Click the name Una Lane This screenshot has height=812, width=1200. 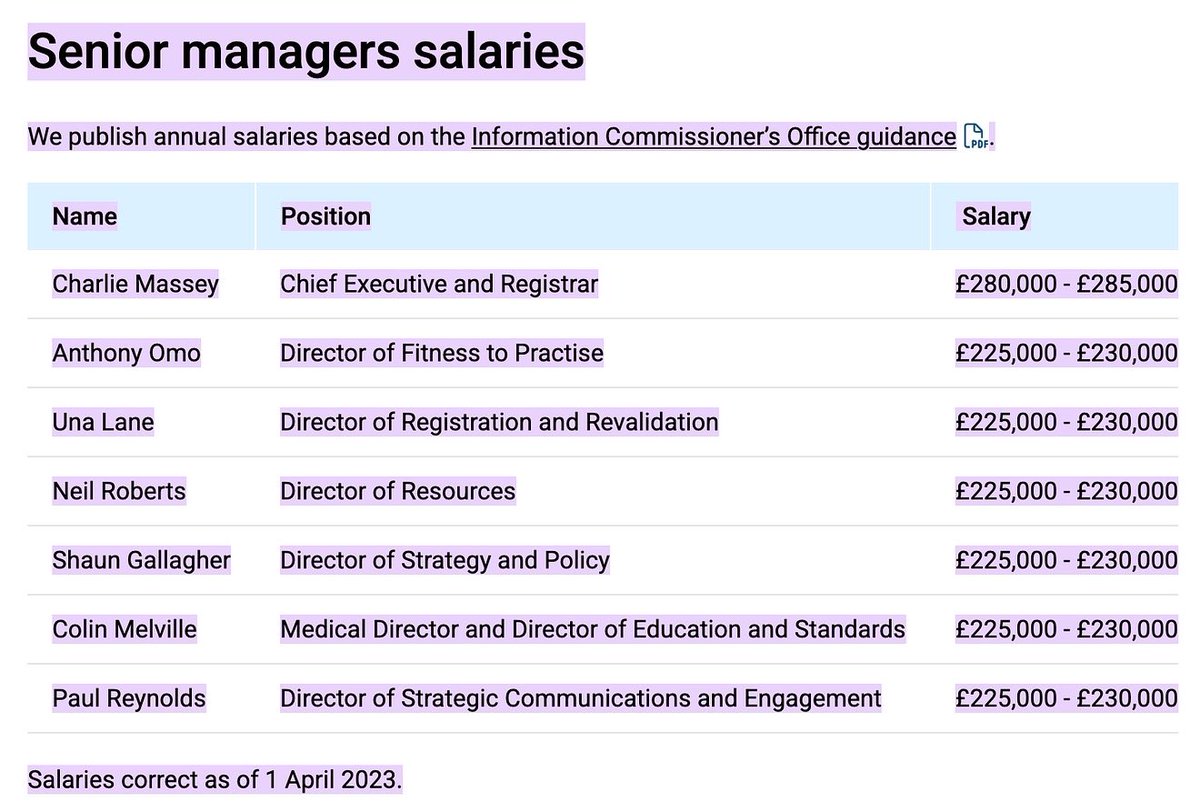tap(103, 422)
